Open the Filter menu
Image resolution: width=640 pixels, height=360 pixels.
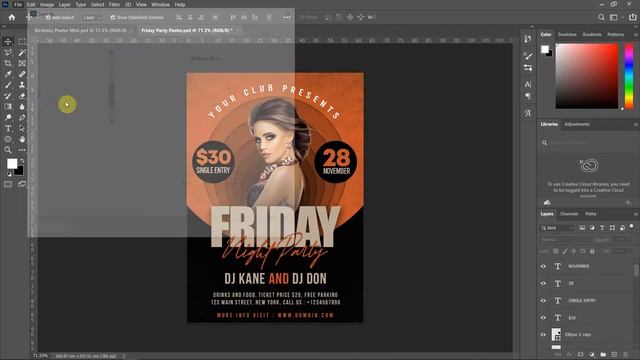[114, 4]
